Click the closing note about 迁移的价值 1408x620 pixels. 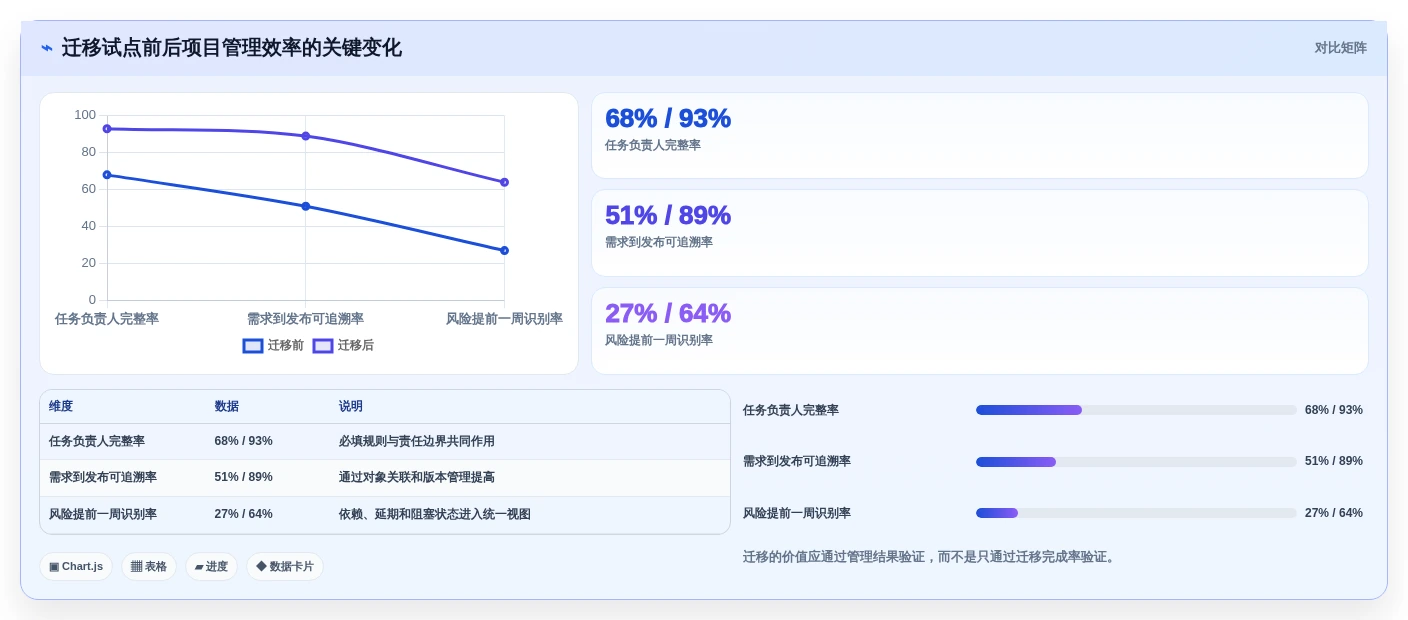click(929, 557)
